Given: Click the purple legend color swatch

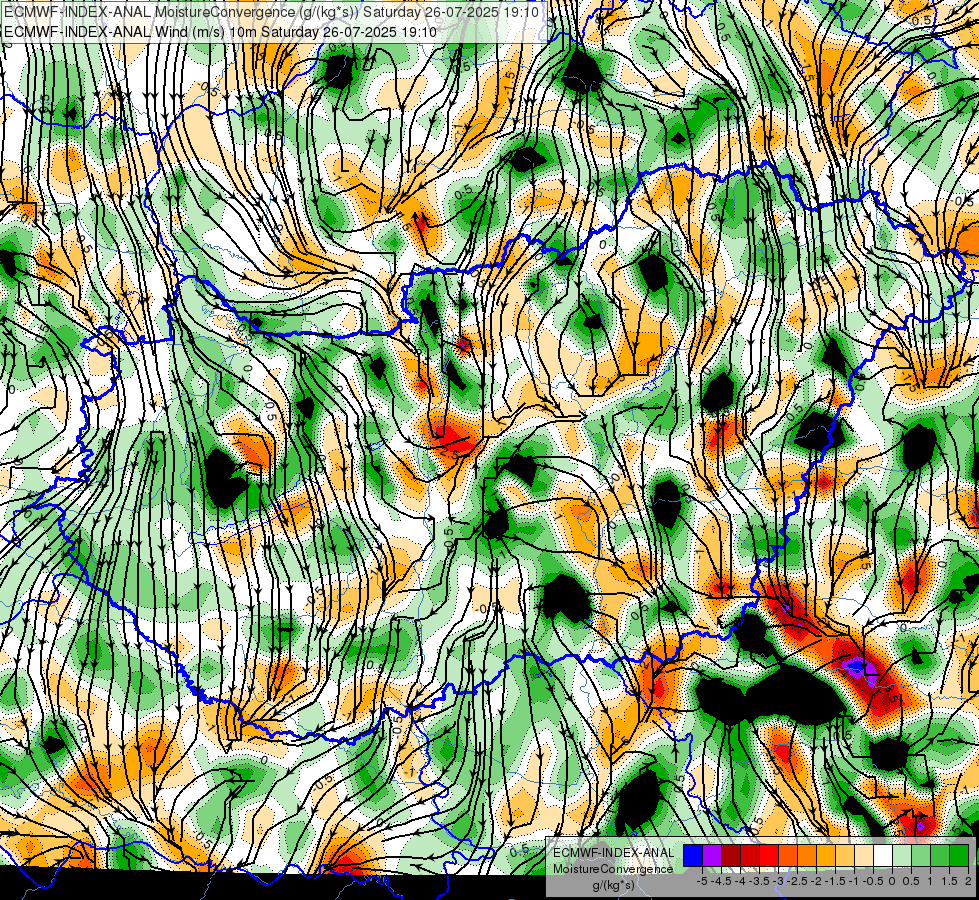Looking at the screenshot, I should coord(712,856).
